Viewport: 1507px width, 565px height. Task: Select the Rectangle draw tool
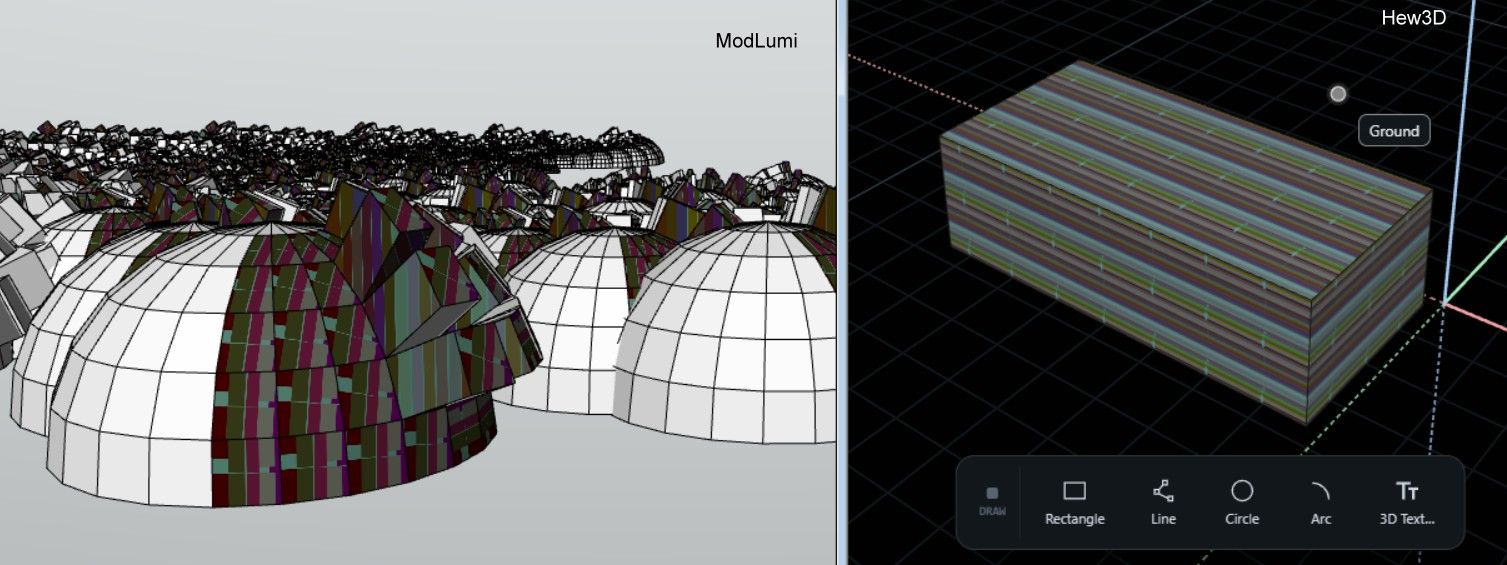click(1074, 502)
